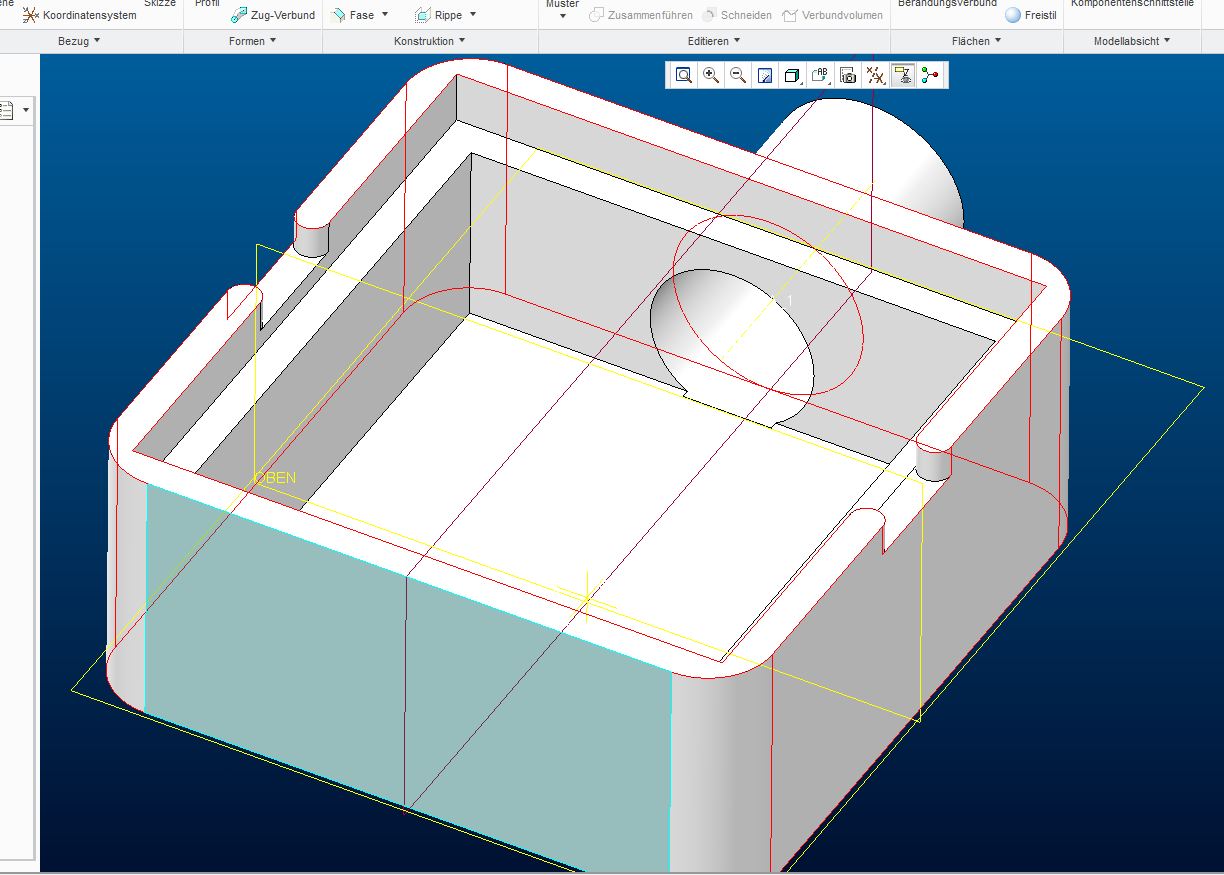Click the Zoom In magnifier icon
The width and height of the screenshot is (1224, 875).
711,76
